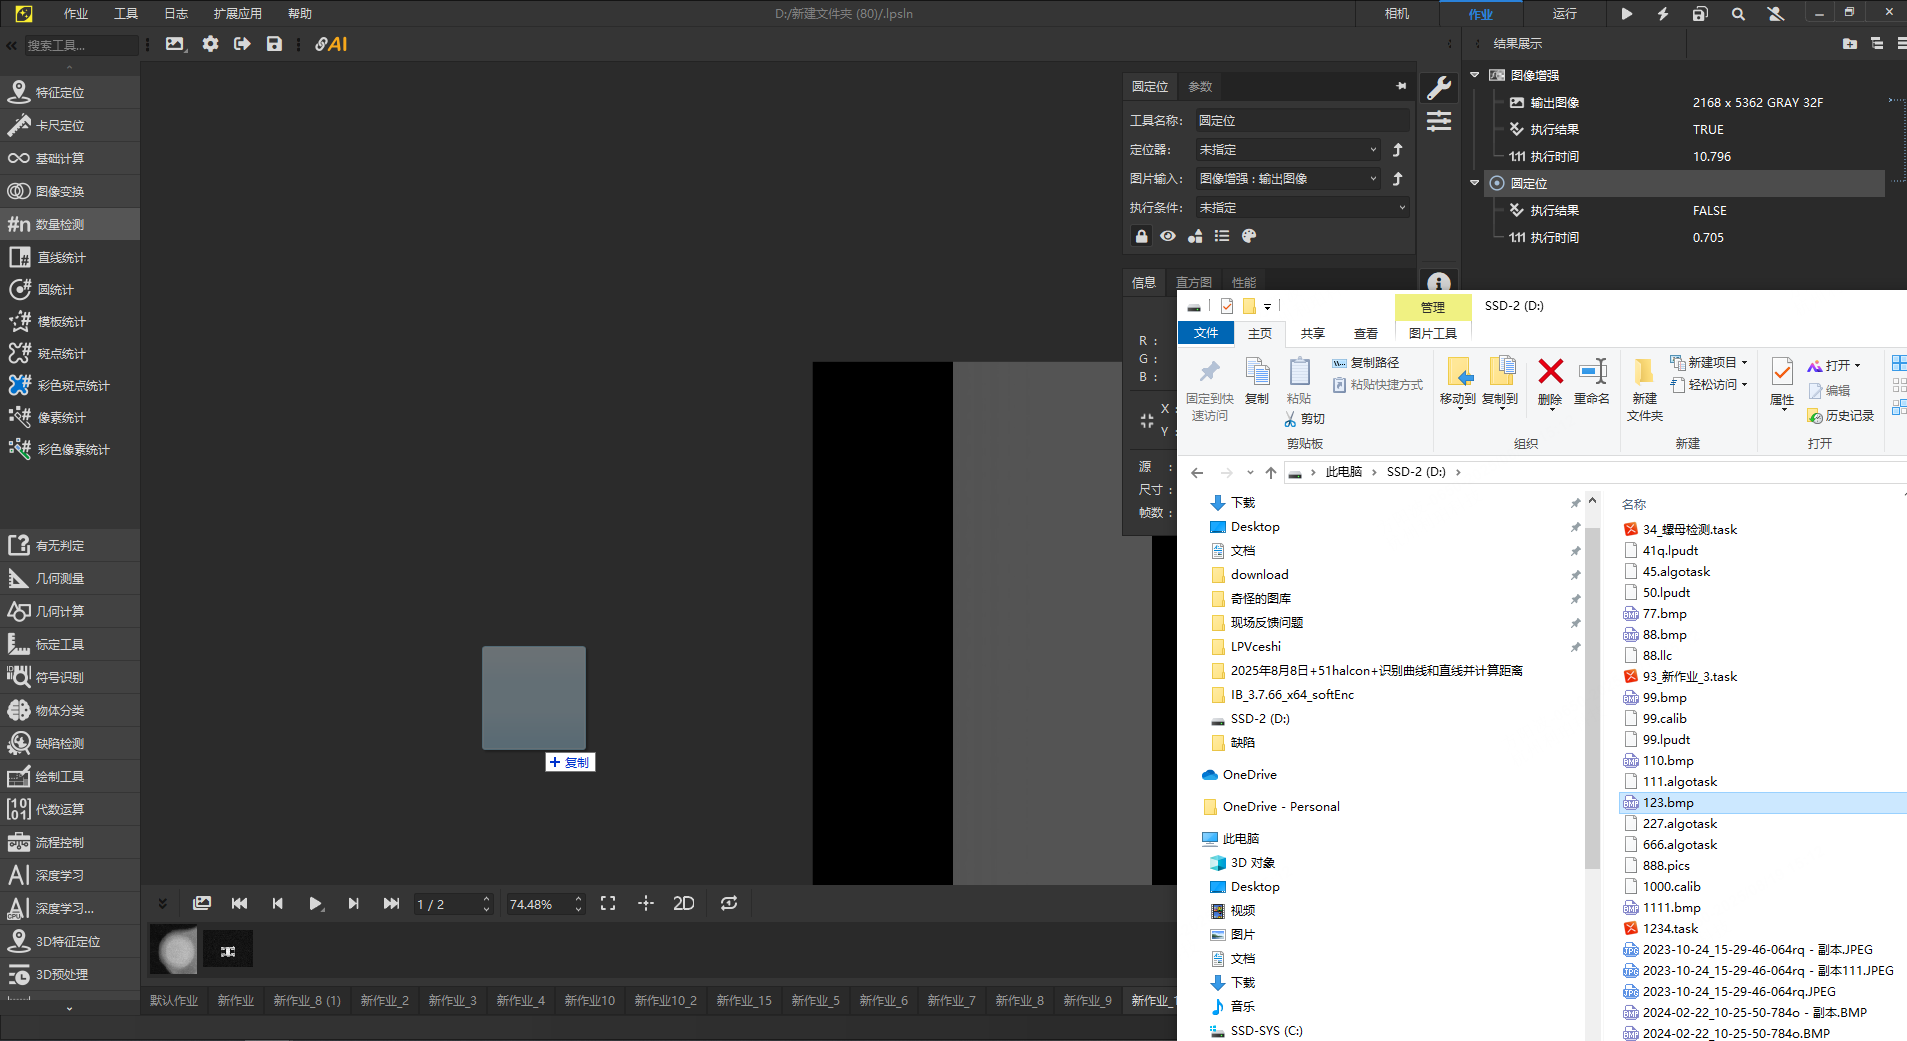Switch to the 参数 tab
This screenshot has height=1041, width=1907.
(x=1200, y=87)
